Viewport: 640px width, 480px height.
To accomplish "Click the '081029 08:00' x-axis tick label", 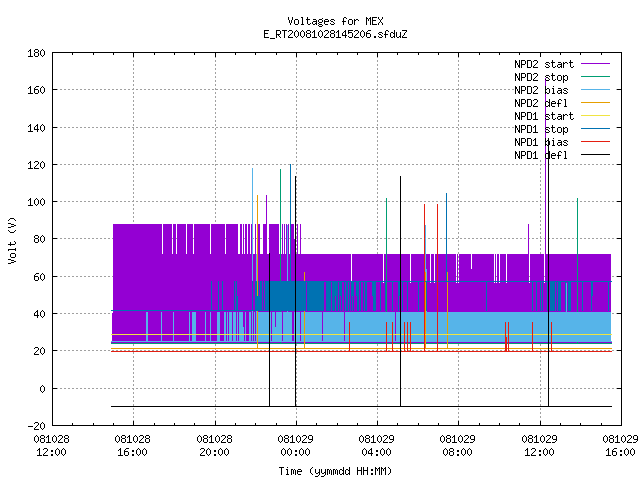I will click(x=458, y=446).
